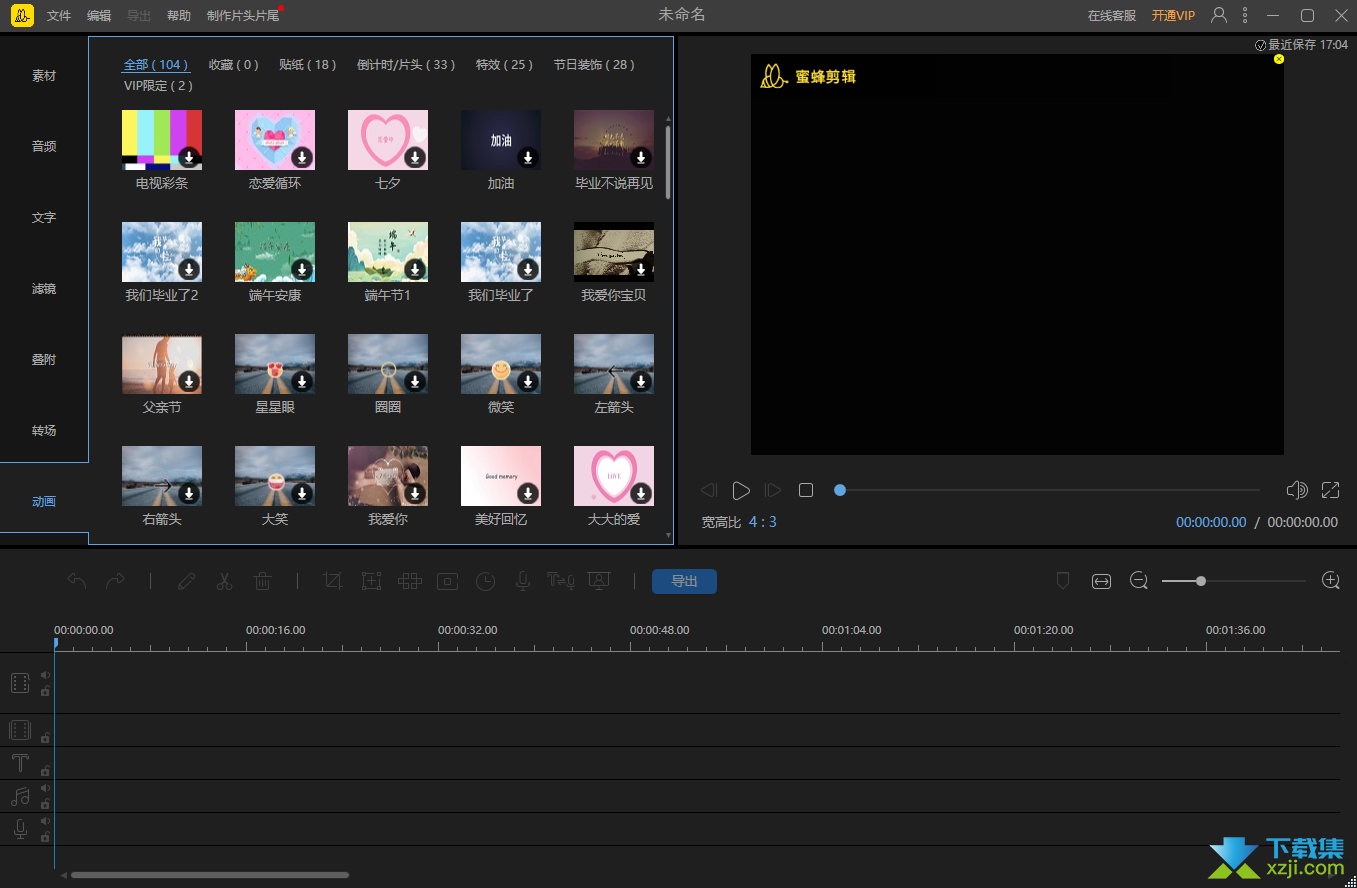The image size is (1357, 888).
Task: Click the Zoom/selection frame tool icon
Action: pos(371,581)
